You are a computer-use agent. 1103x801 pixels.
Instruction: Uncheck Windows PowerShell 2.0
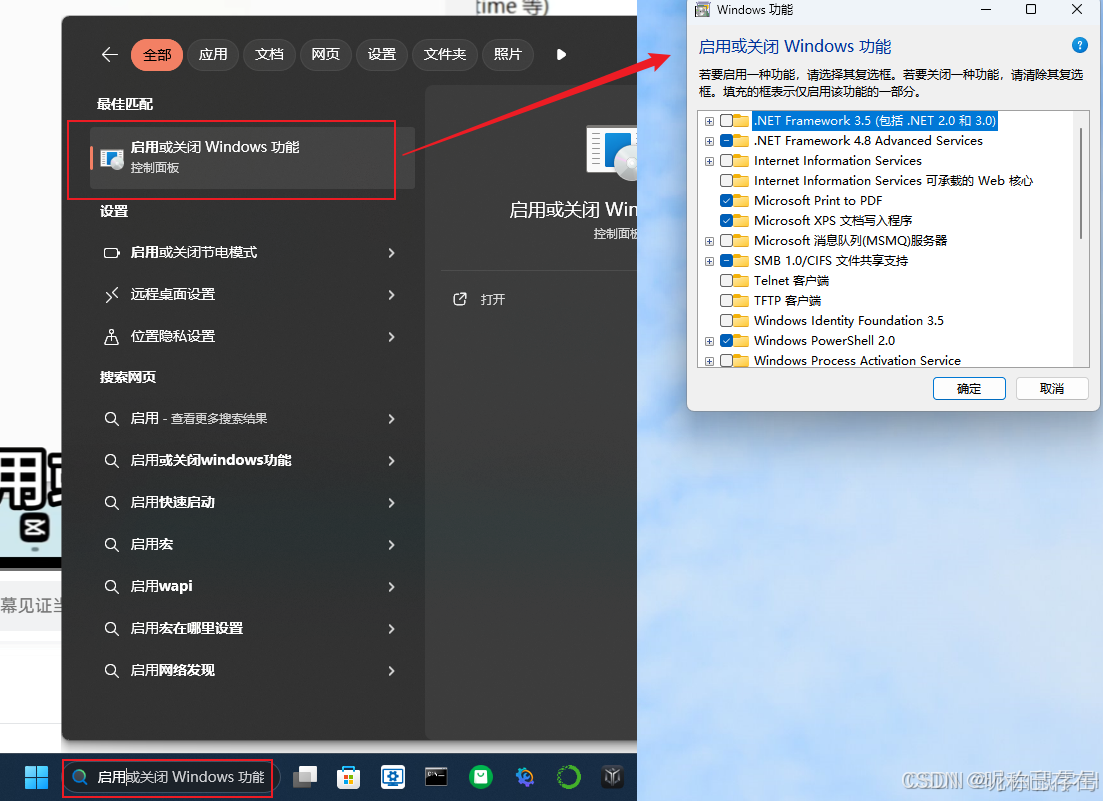click(726, 340)
